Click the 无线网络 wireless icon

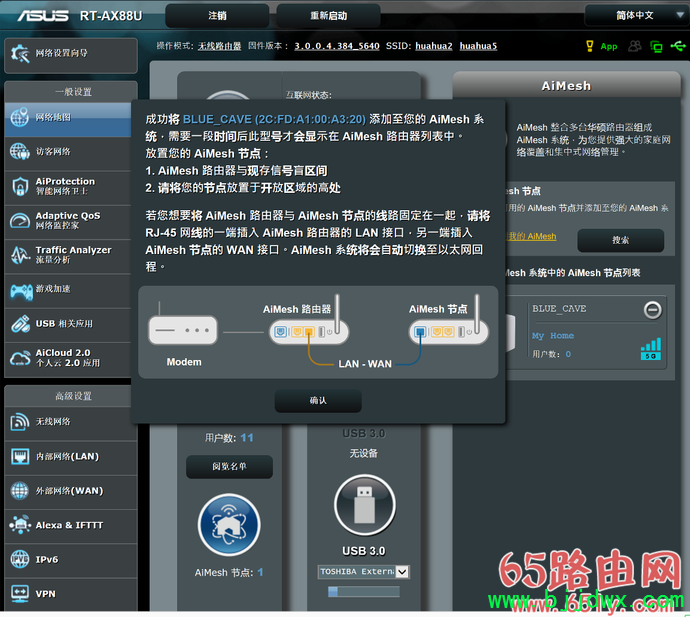point(19,422)
